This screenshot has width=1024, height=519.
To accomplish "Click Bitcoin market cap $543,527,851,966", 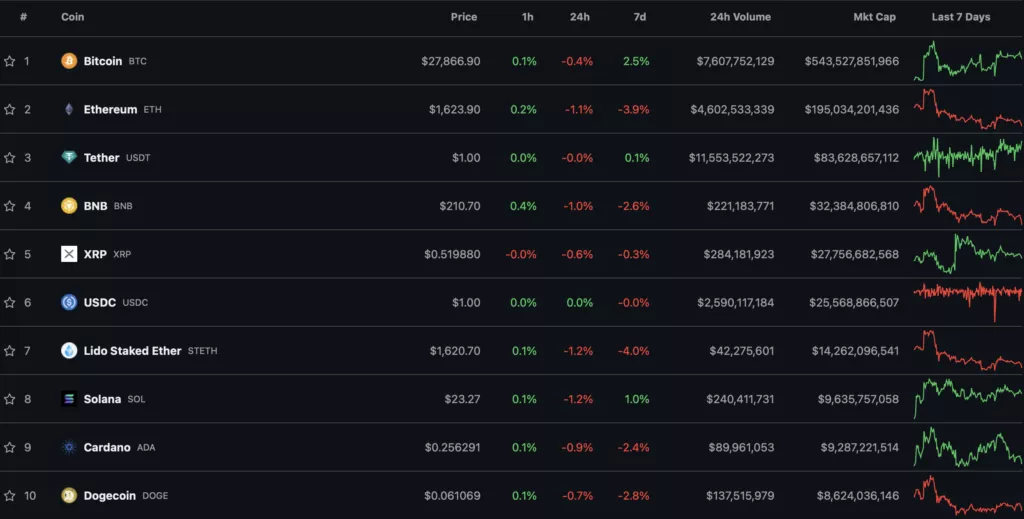I will tap(852, 61).
